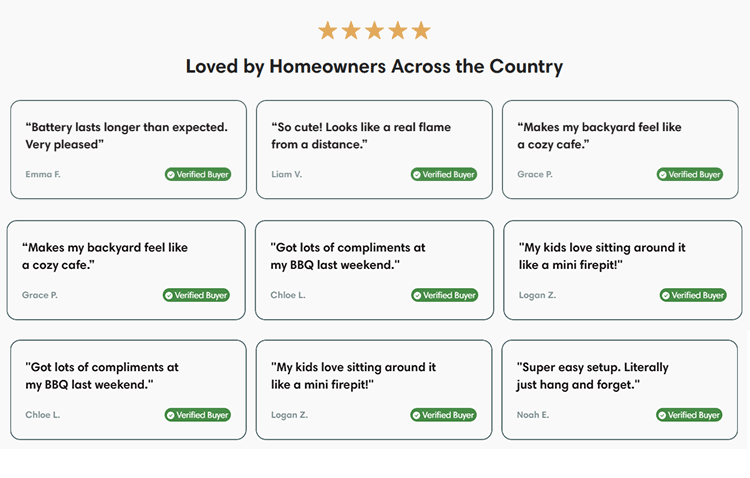Click the Verified Buyer badge for Emma F.
The height and width of the screenshot is (478, 750).
click(198, 175)
